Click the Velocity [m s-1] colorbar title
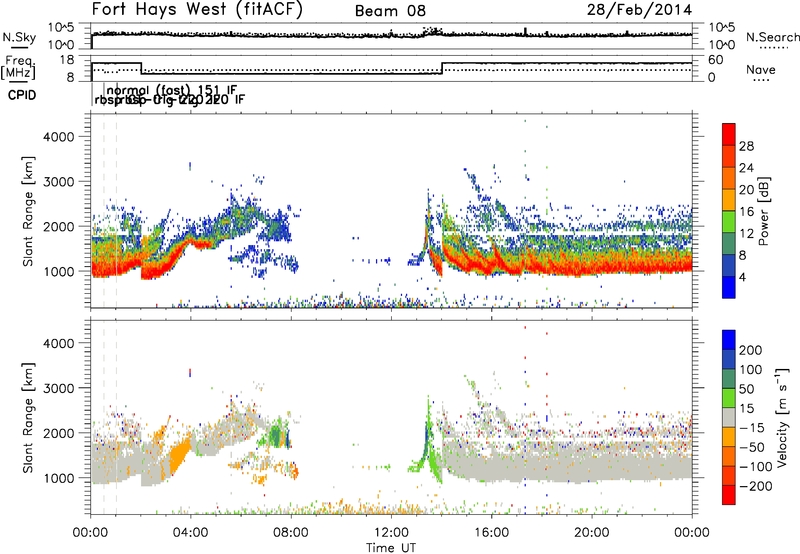800x554 pixels. 783,417
